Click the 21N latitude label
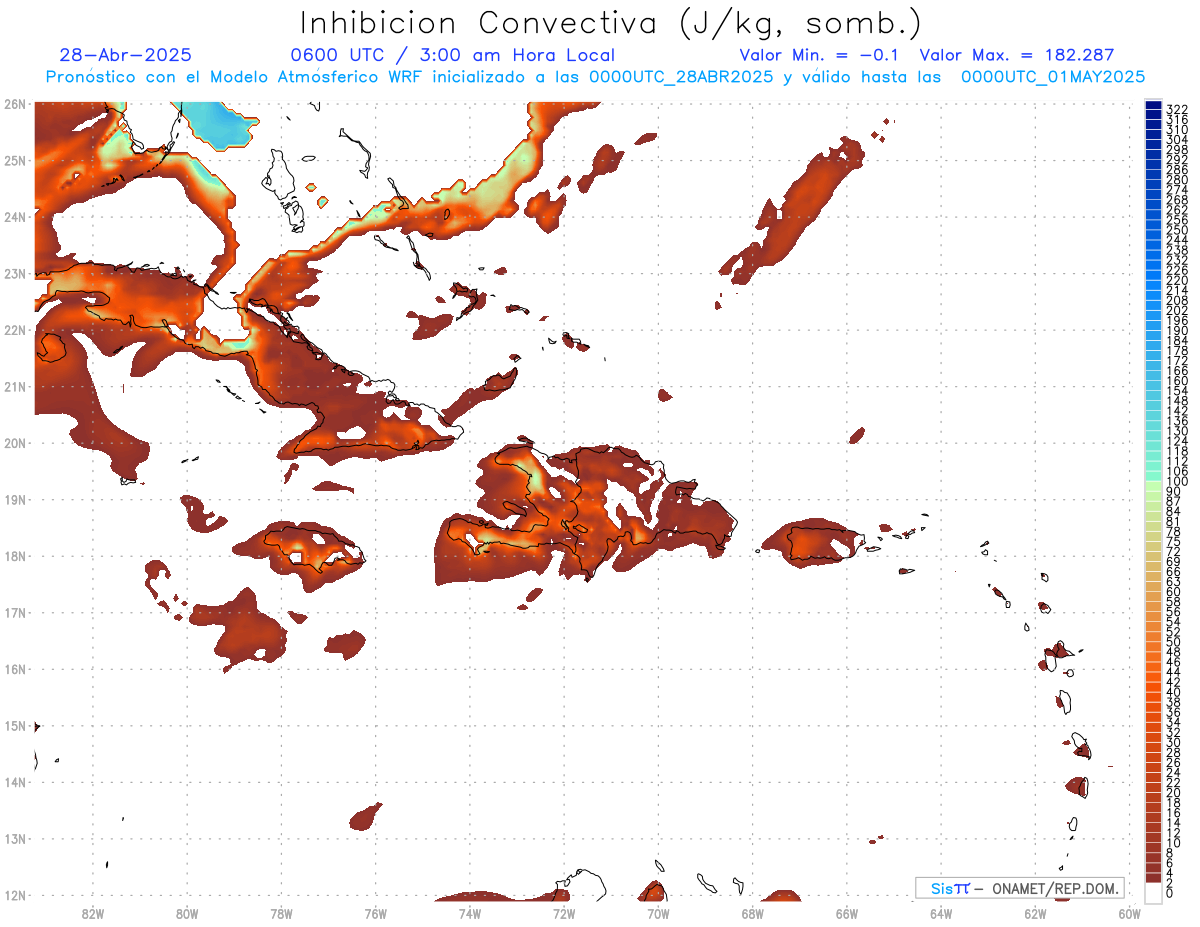This screenshot has width=1200, height=927. coord(14,386)
